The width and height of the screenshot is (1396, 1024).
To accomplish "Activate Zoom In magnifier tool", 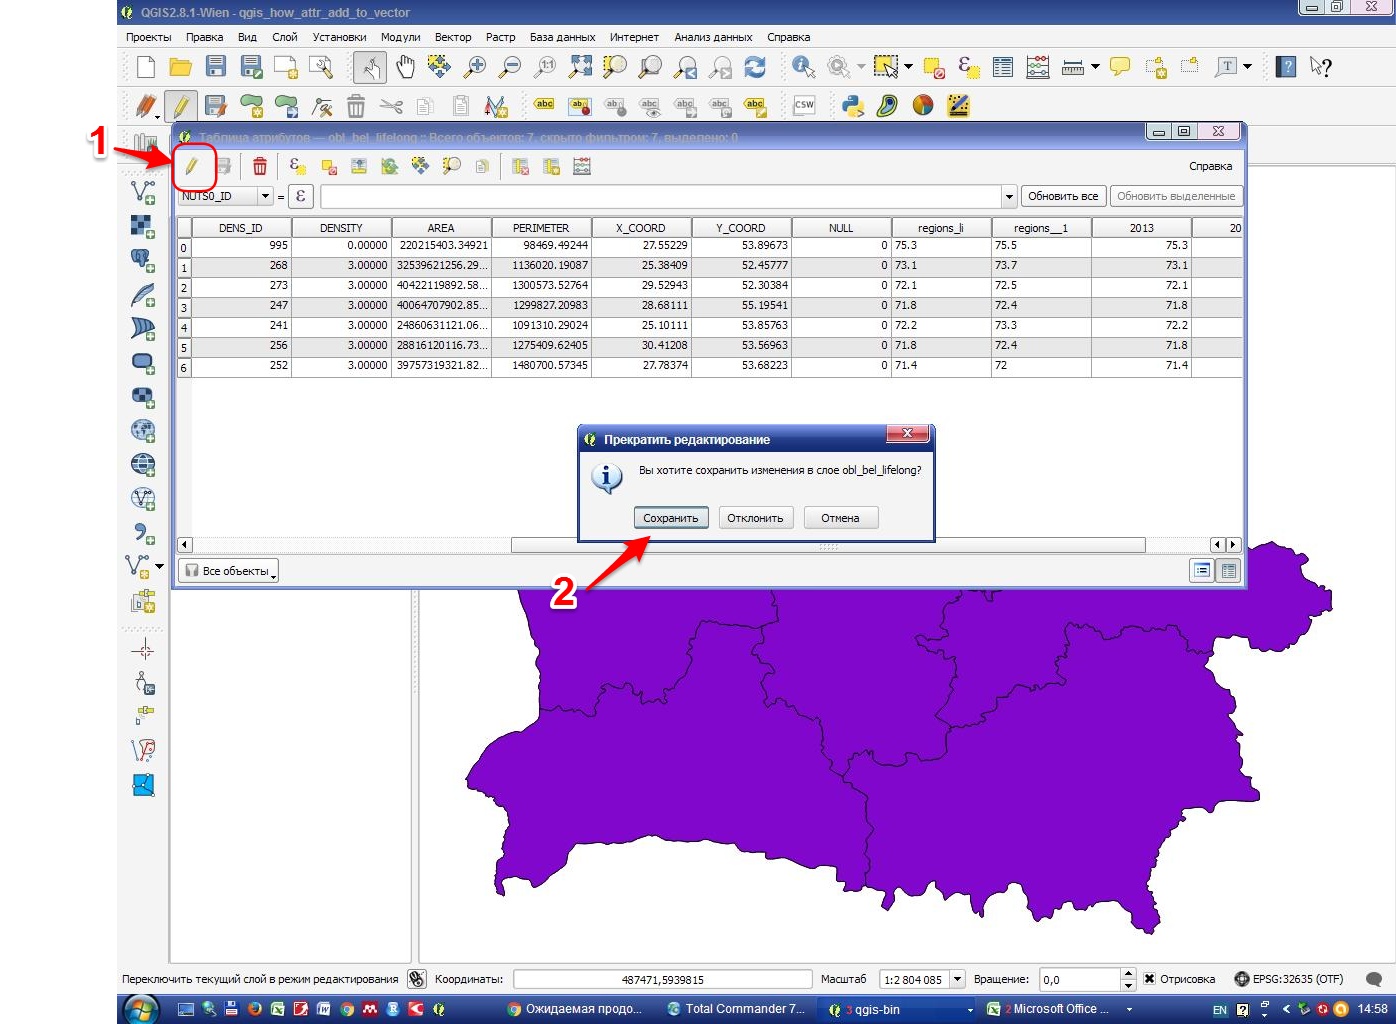I will point(475,67).
